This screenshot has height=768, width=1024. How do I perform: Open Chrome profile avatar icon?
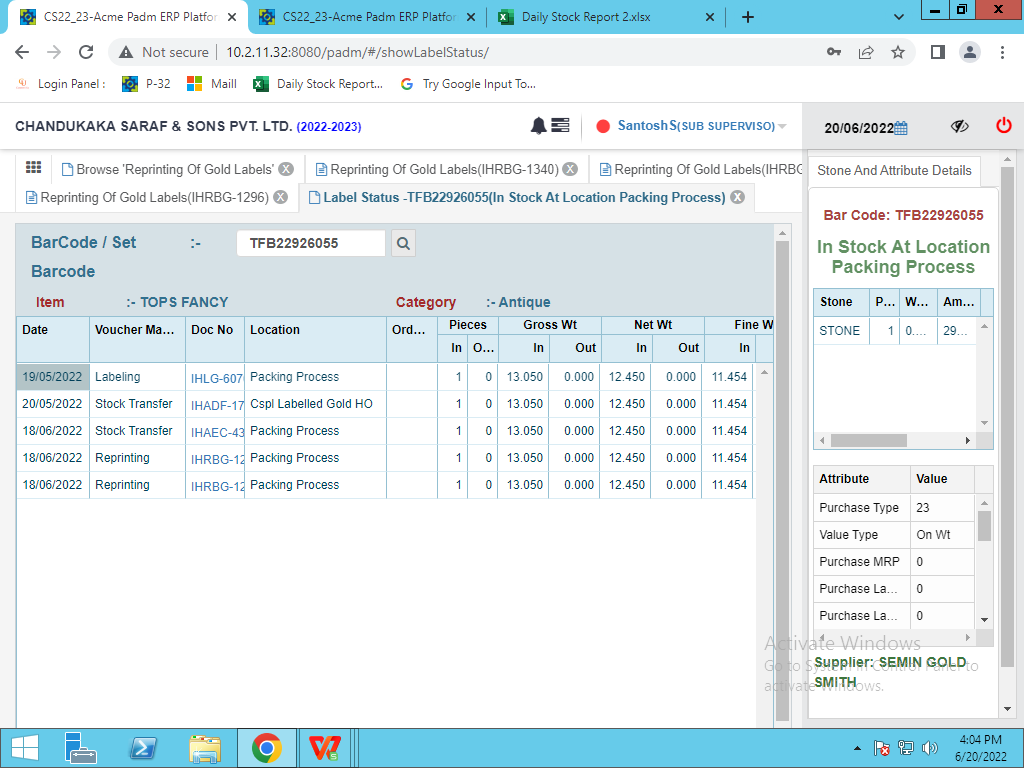click(970, 52)
